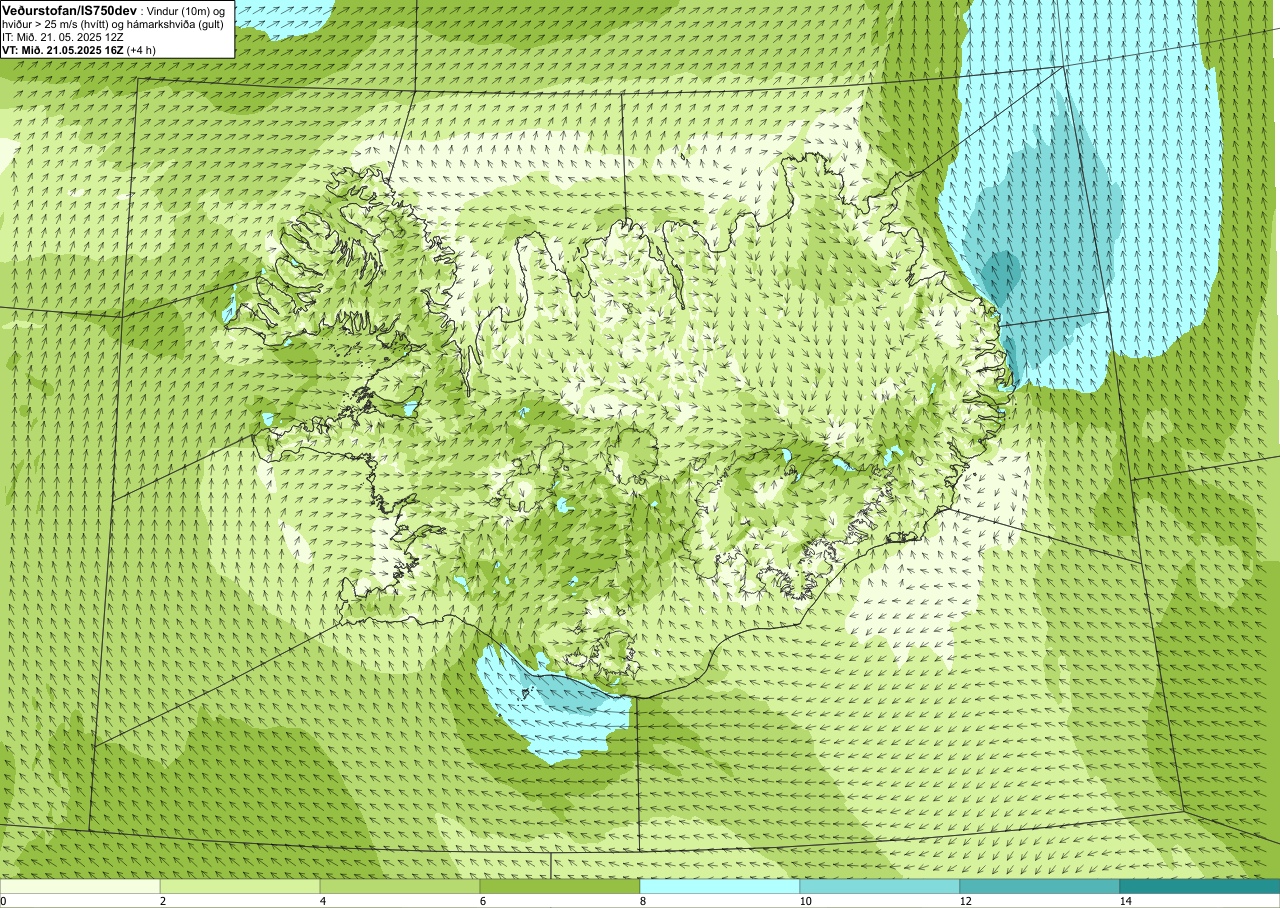Click the dark teal legend swatch above 14
Screen dimensions: 1280x908
pyautogui.click(x=1200, y=886)
